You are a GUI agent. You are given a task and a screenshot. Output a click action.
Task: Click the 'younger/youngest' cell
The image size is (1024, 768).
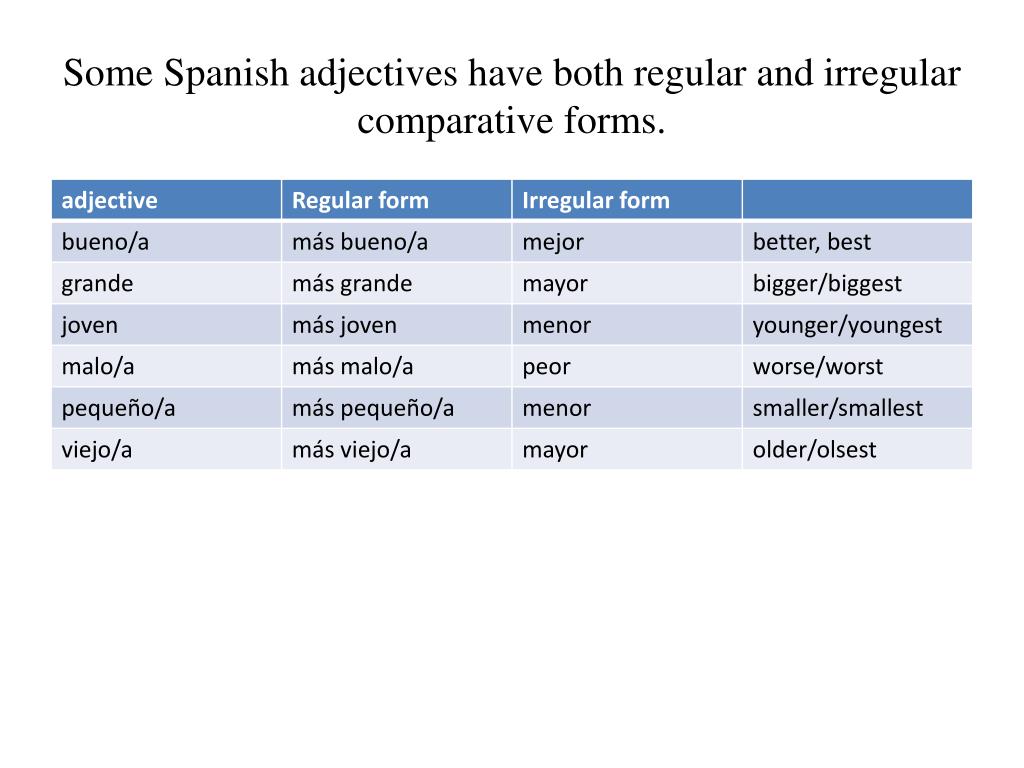point(857,325)
